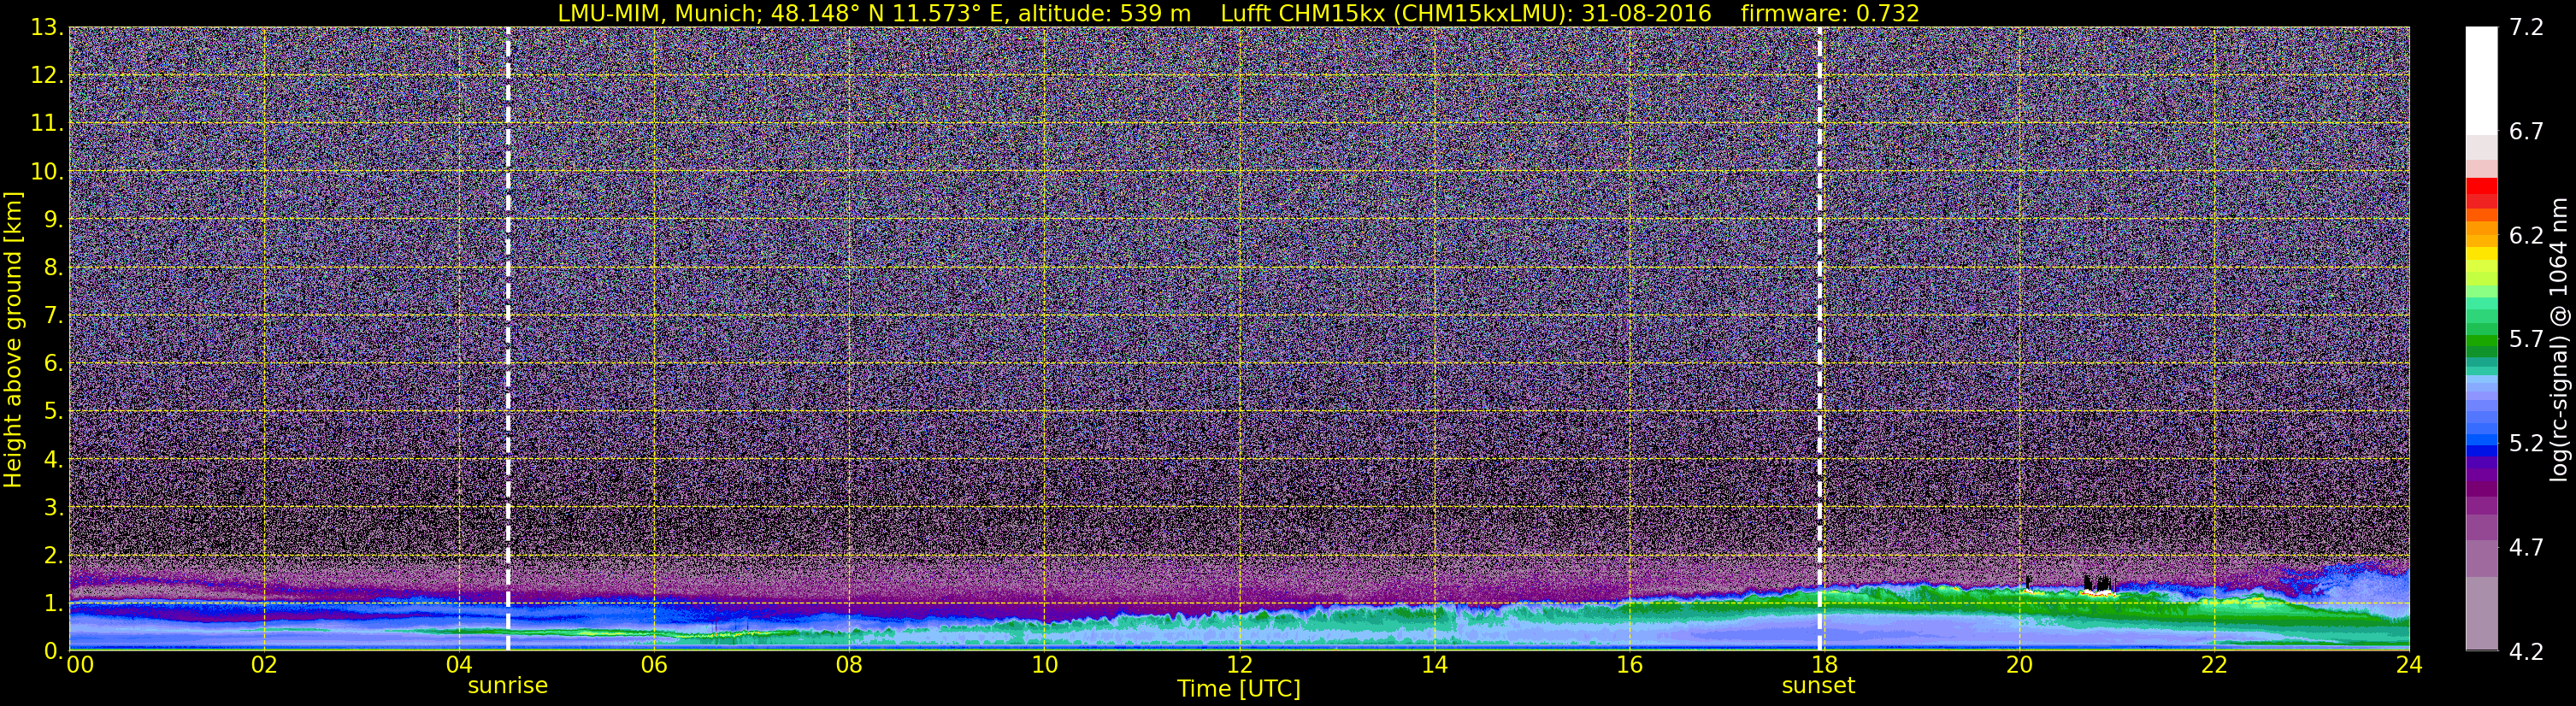Click the white dashed sunset marker line
Screen dimensions: 2576x706
click(x=1820, y=338)
